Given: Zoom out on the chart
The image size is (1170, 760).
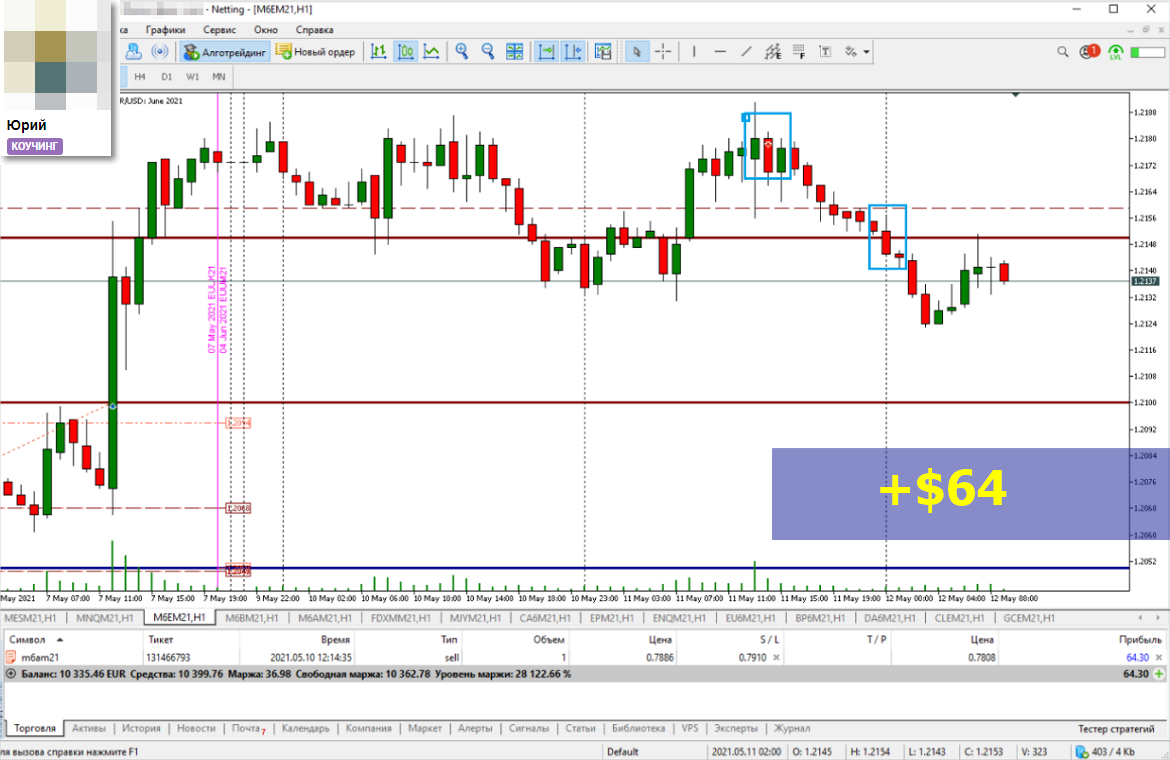Looking at the screenshot, I should coord(488,51).
